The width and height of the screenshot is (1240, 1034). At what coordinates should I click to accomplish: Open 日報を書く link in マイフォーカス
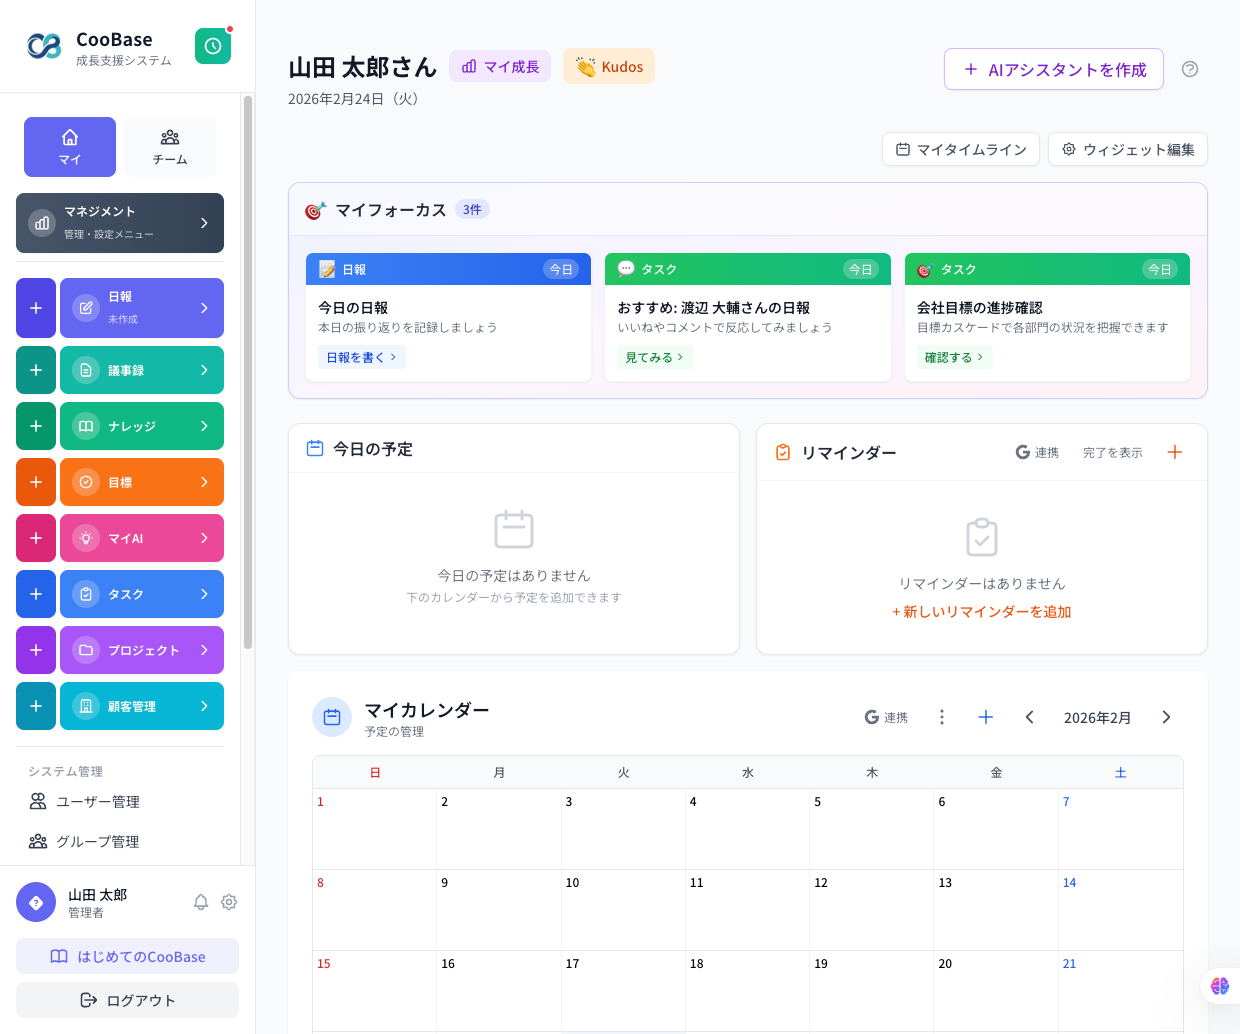[361, 357]
